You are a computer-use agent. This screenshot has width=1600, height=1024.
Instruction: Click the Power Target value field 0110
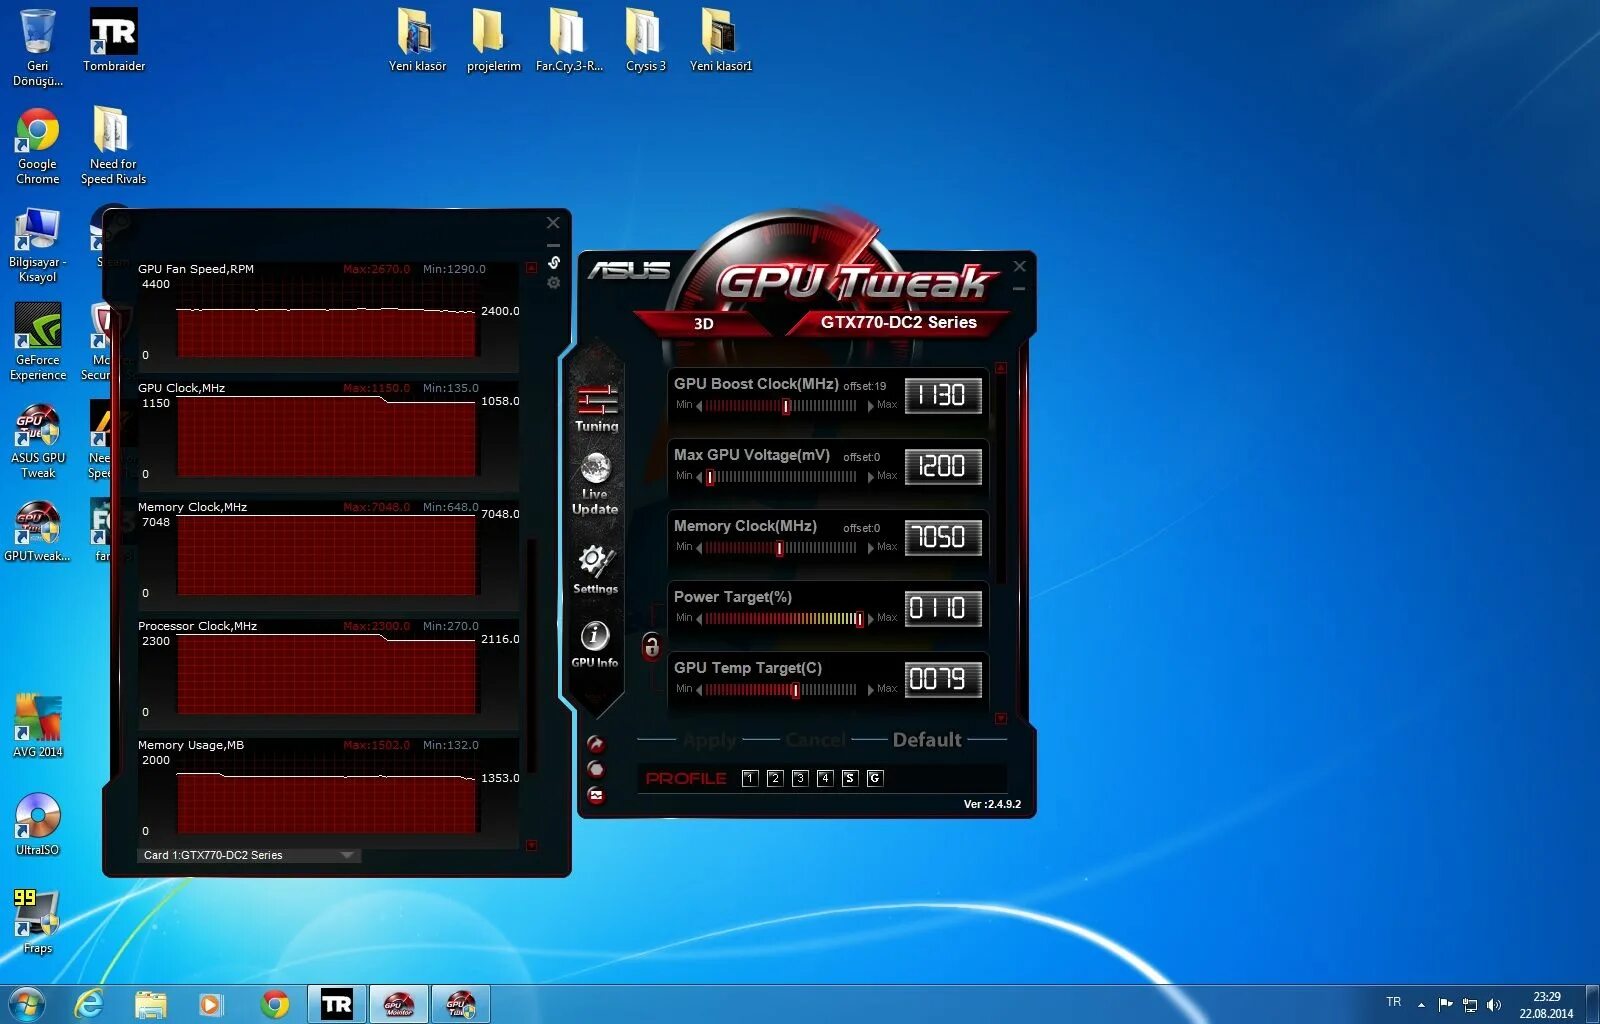pyautogui.click(x=943, y=609)
